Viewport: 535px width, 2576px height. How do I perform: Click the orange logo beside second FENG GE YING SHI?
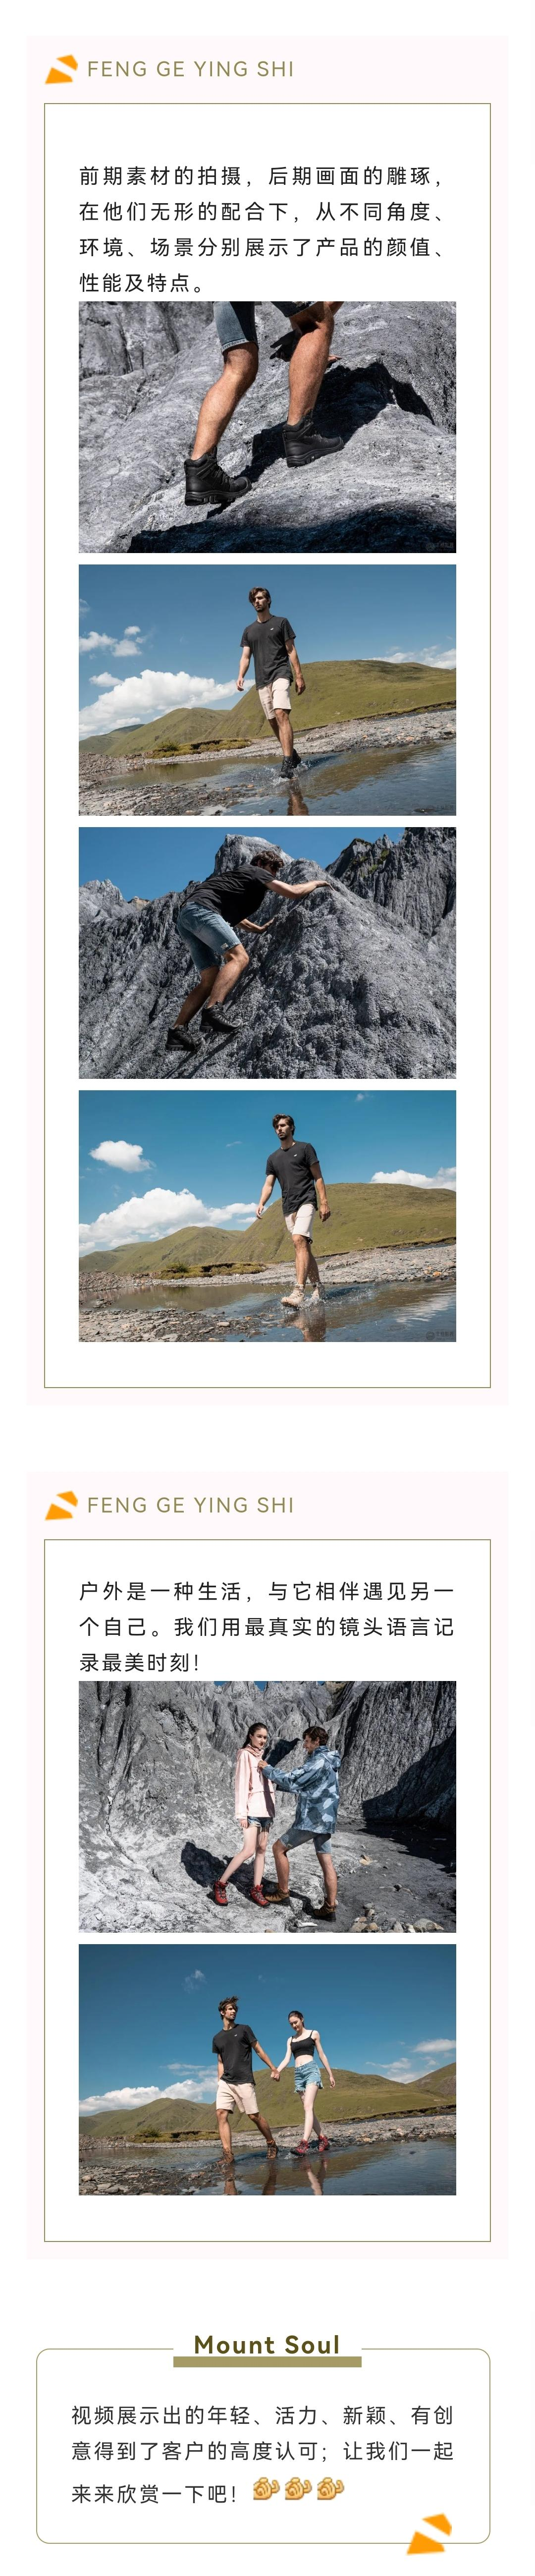pyautogui.click(x=61, y=1505)
